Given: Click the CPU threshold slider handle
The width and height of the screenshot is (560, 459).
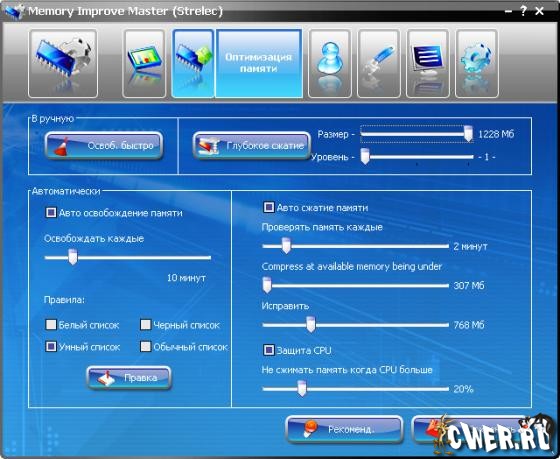Looking at the screenshot, I should click(302, 389).
